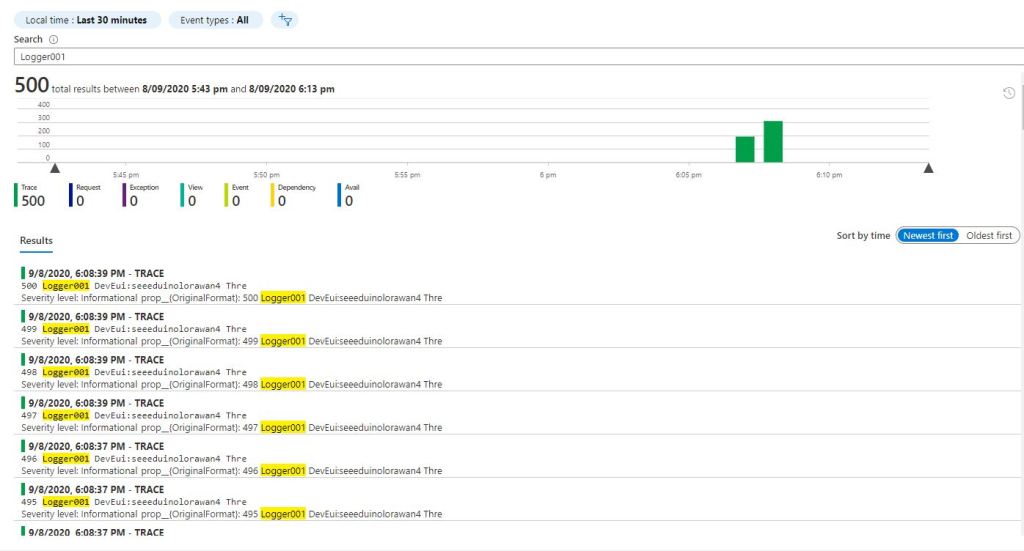This screenshot has width=1024, height=551.
Task: Click the history reset icon near chart
Action: pyautogui.click(x=1009, y=93)
